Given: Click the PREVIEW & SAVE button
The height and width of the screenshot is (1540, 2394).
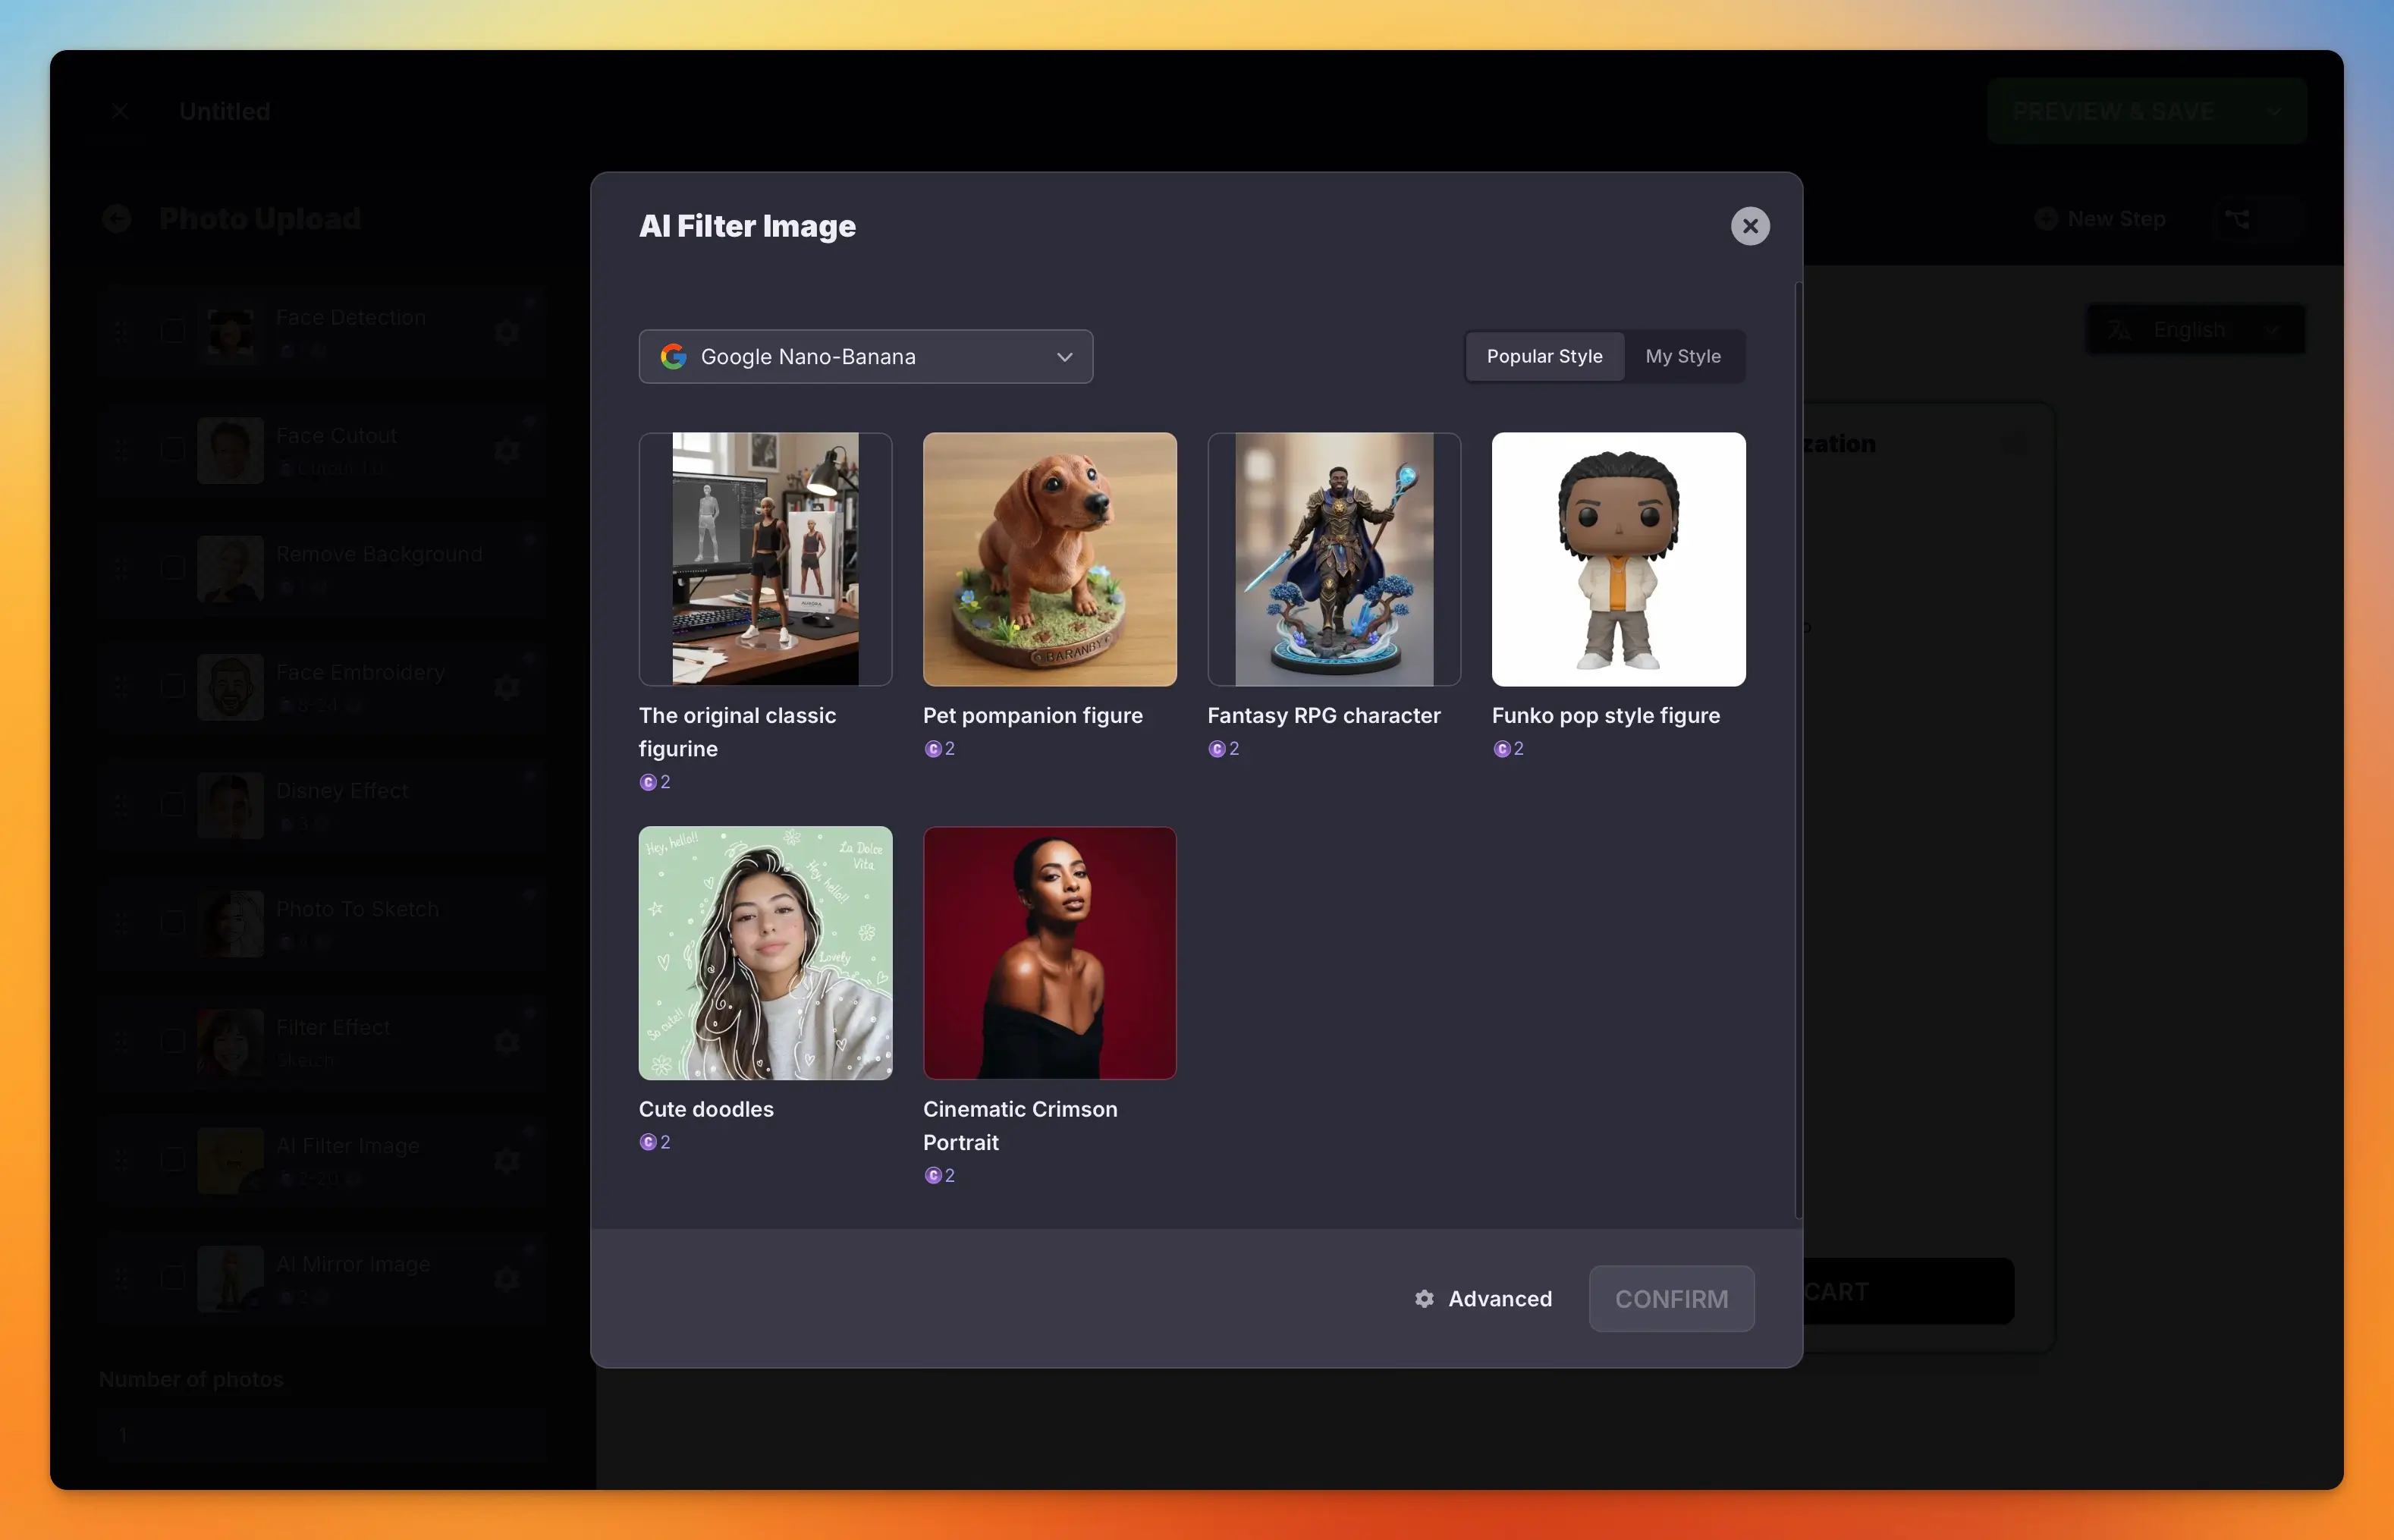Looking at the screenshot, I should pyautogui.click(x=2112, y=111).
